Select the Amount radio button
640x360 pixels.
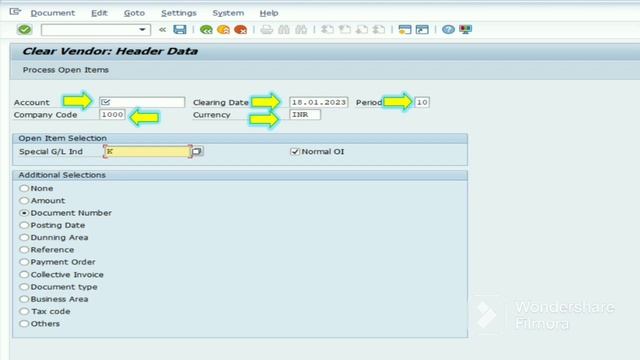(x=24, y=200)
